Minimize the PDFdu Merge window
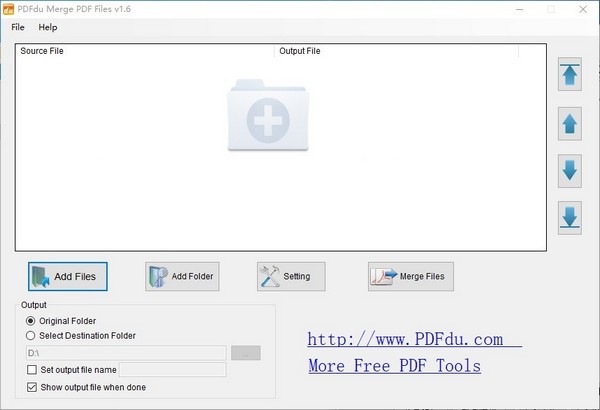This screenshot has height=410, width=600. [x=519, y=9]
